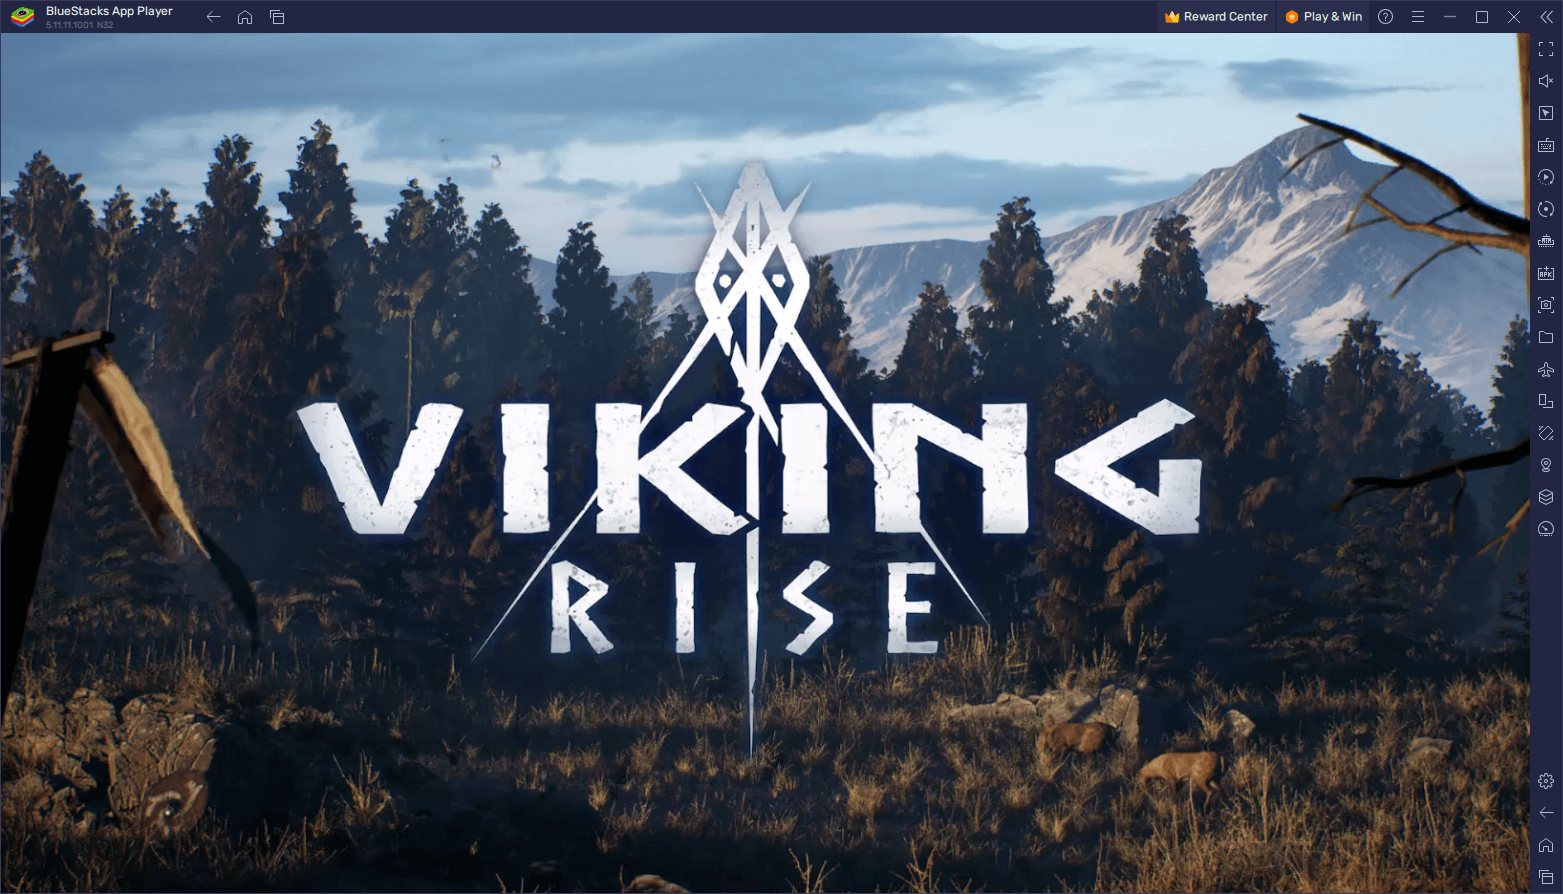Viewport: 1563px width, 894px height.
Task: Take a screenshot with sidebar camera icon
Action: coord(1546,305)
